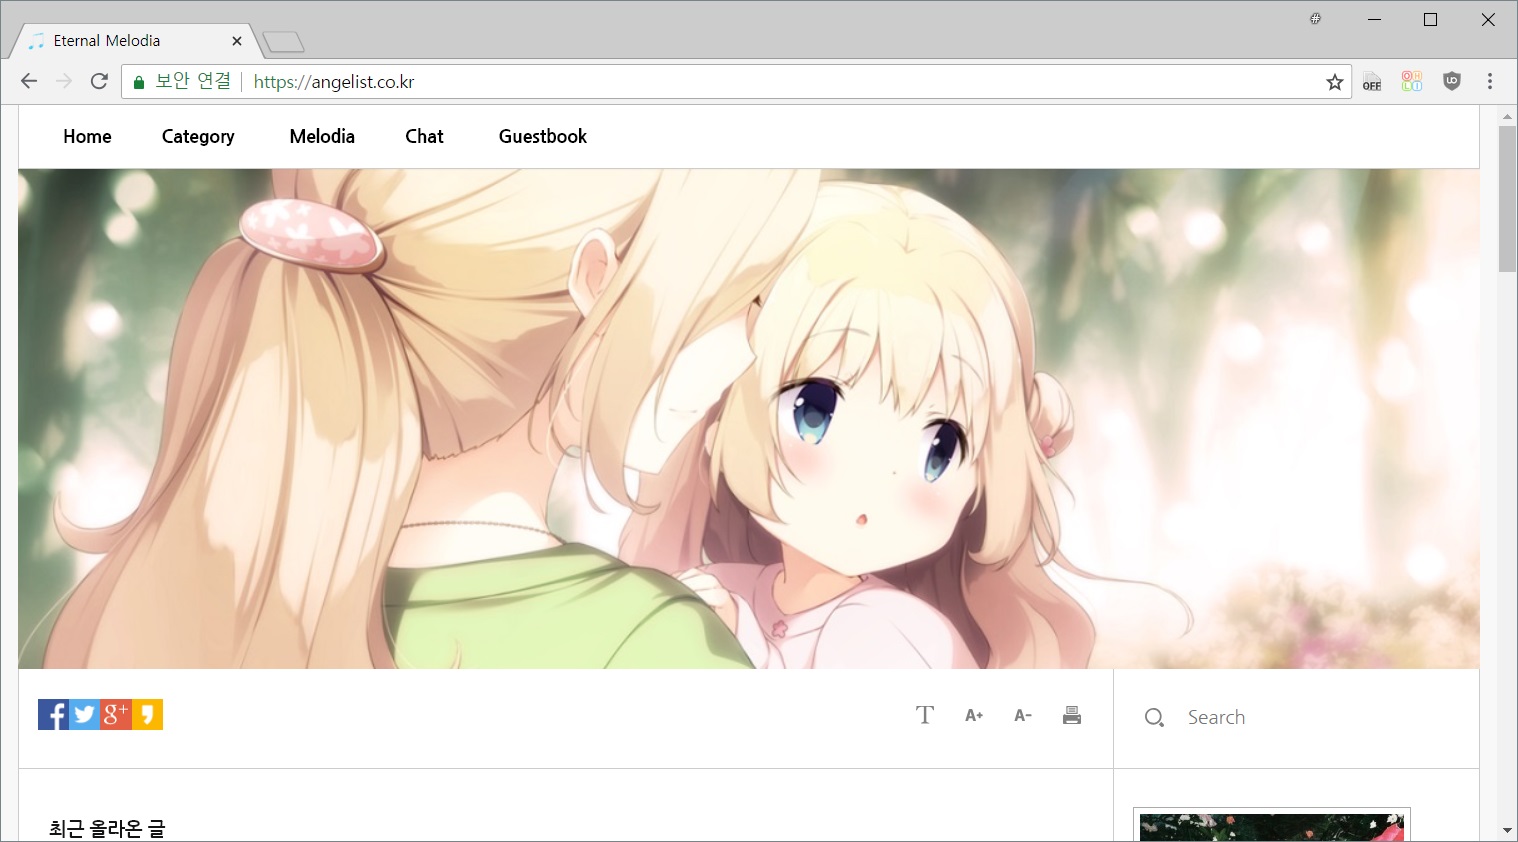This screenshot has width=1518, height=842.
Task: Open the Guestbook menu item
Action: click(543, 137)
